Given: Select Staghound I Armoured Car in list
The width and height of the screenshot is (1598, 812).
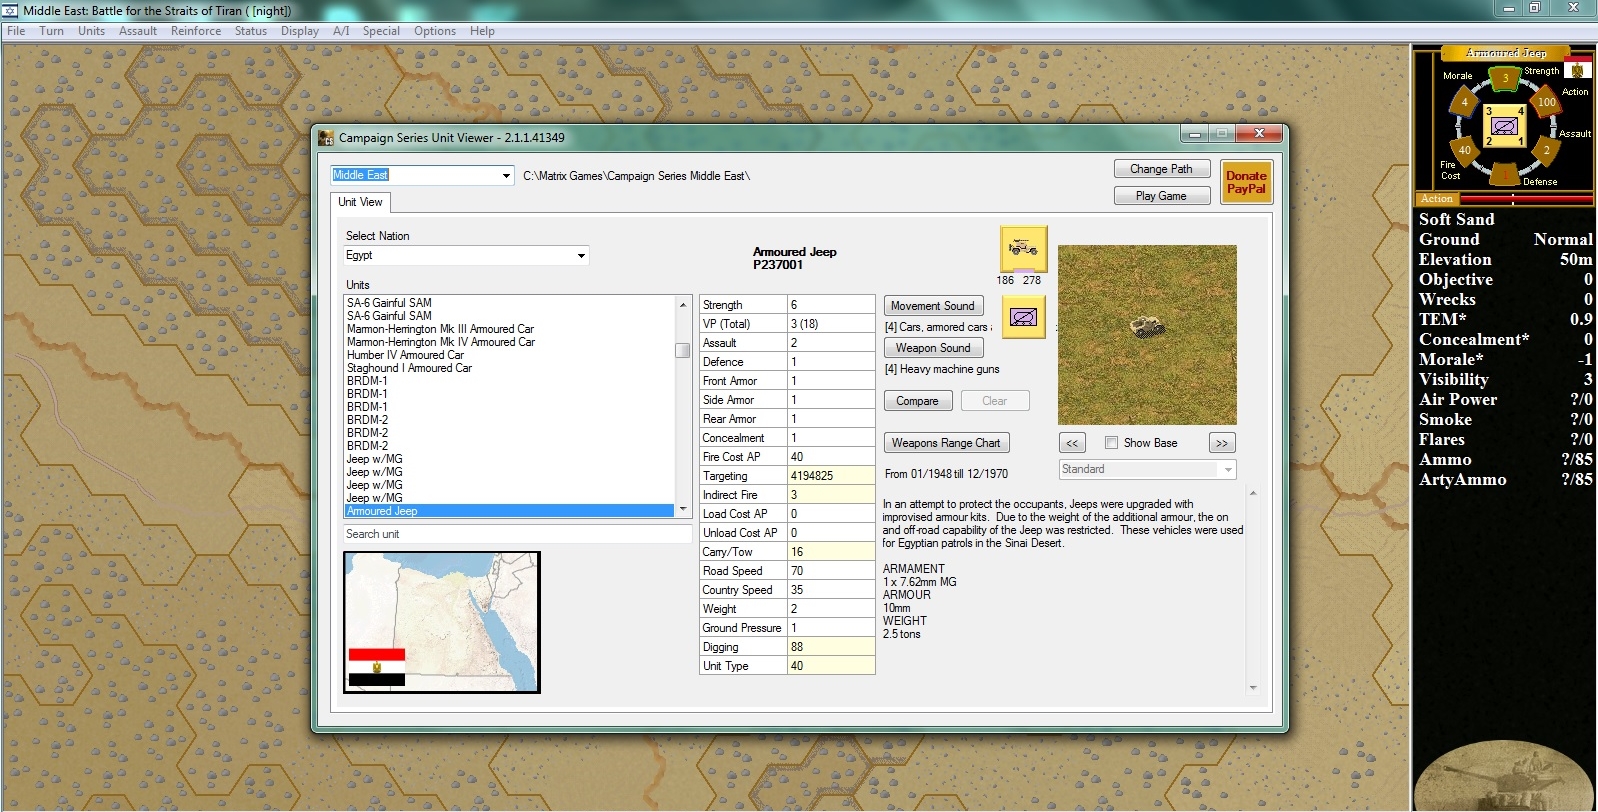Looking at the screenshot, I should pos(409,368).
